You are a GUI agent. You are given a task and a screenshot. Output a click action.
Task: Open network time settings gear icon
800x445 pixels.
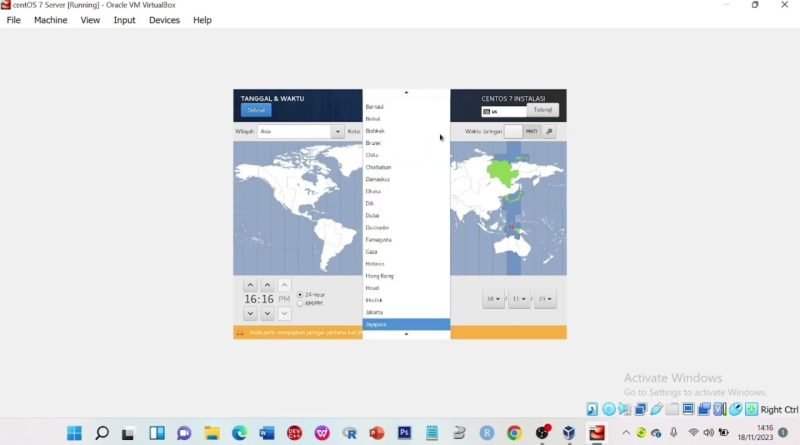549,132
